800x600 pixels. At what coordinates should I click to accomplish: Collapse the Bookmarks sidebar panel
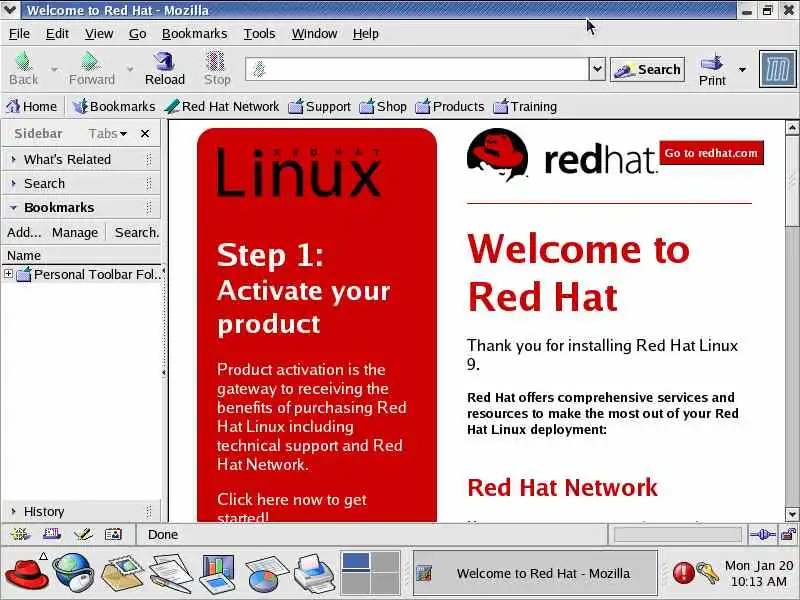tap(82, 208)
